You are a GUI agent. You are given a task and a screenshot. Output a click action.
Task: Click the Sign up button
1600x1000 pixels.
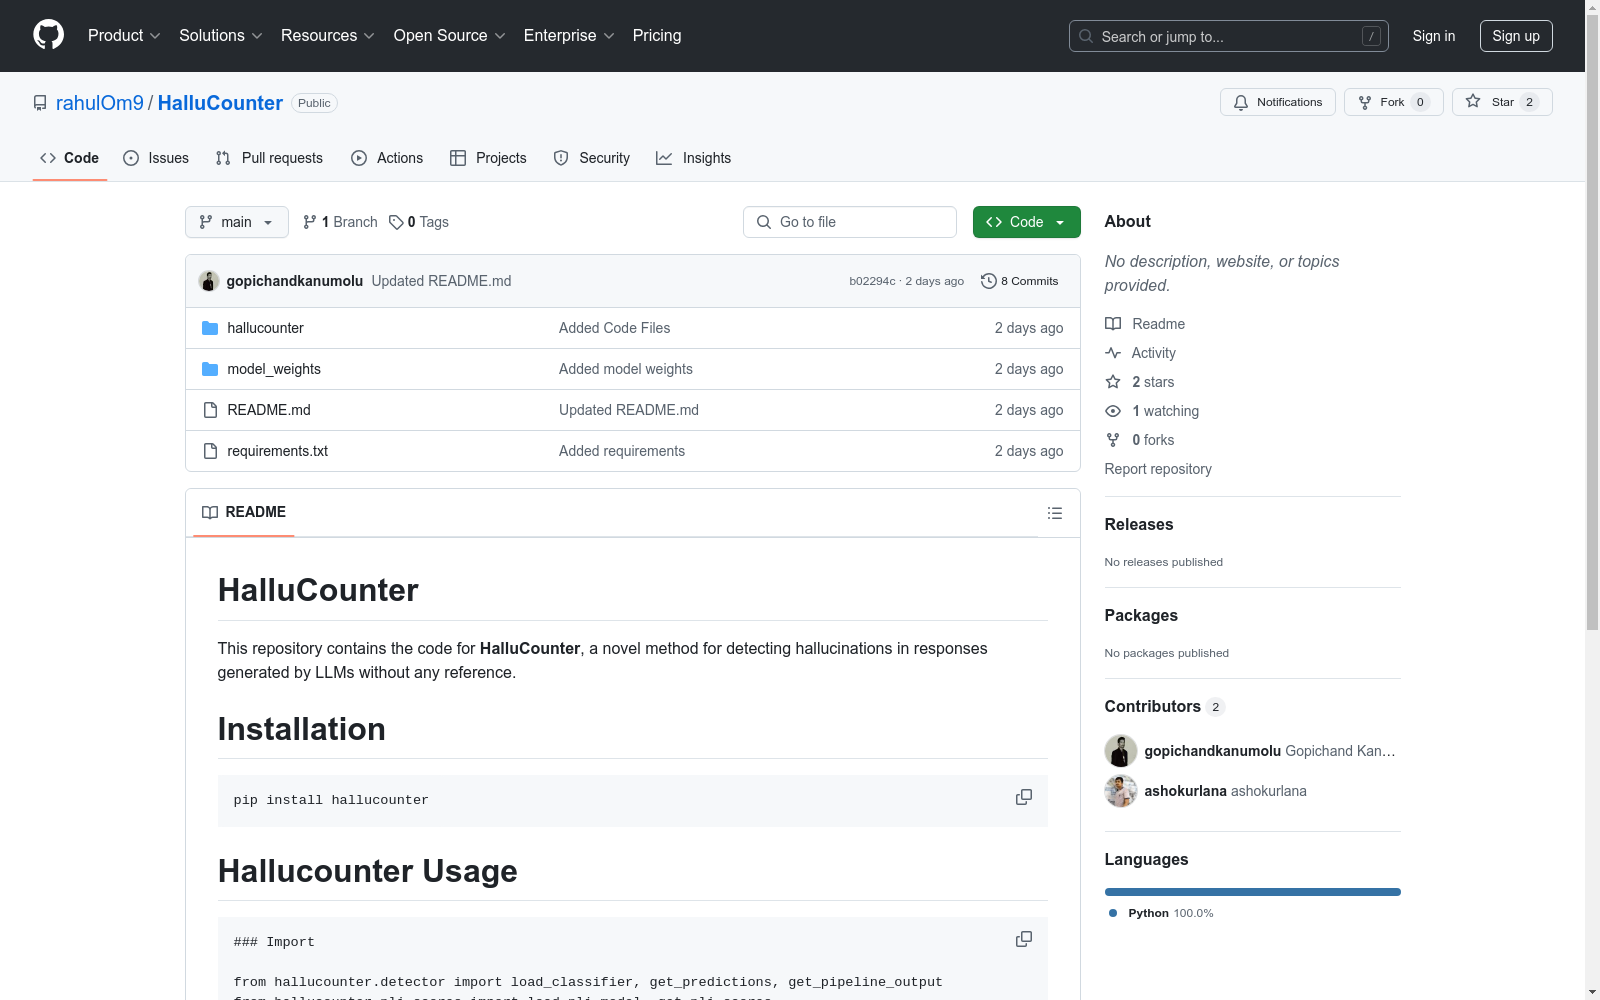coord(1516,36)
